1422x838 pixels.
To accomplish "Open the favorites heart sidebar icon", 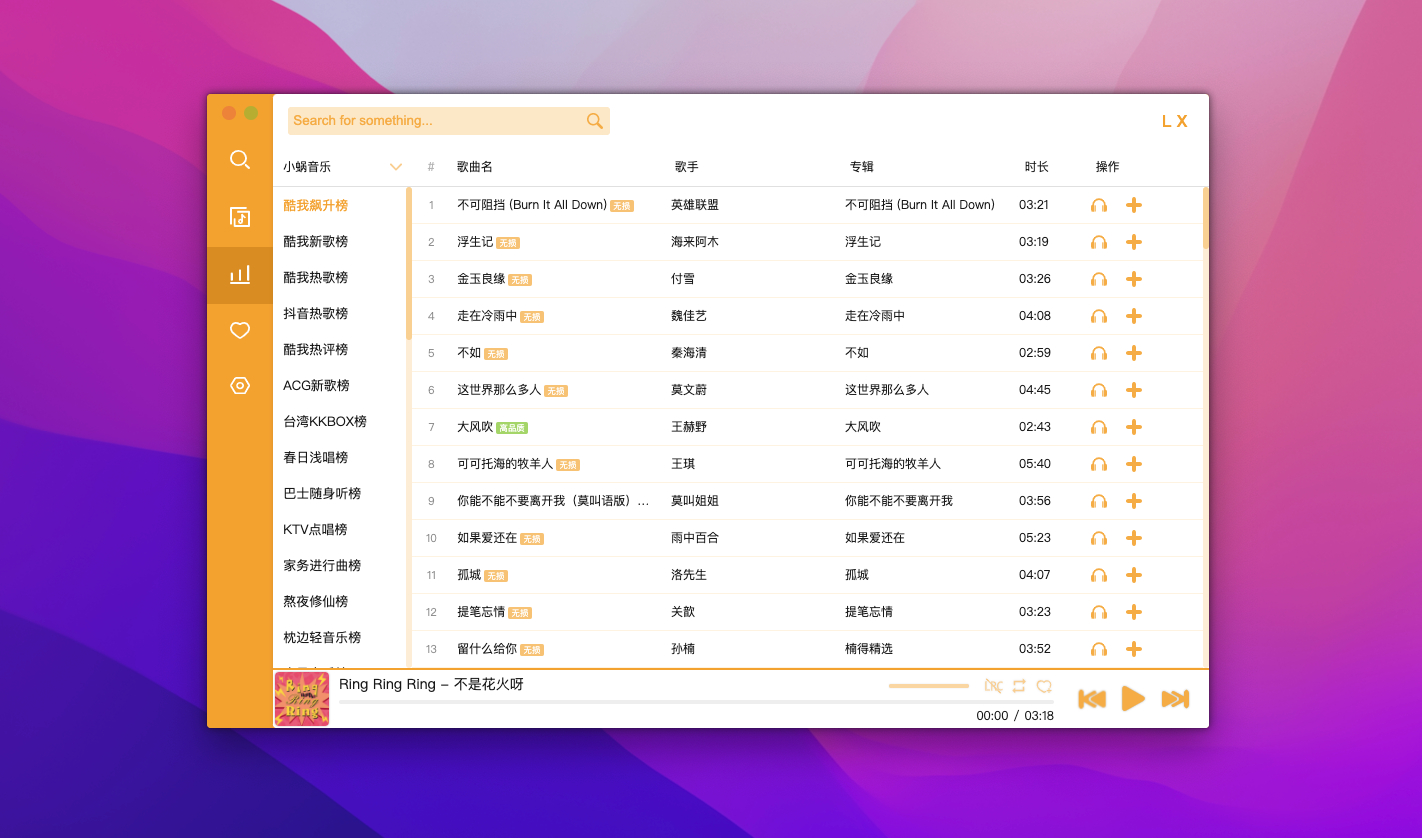I will click(x=240, y=330).
